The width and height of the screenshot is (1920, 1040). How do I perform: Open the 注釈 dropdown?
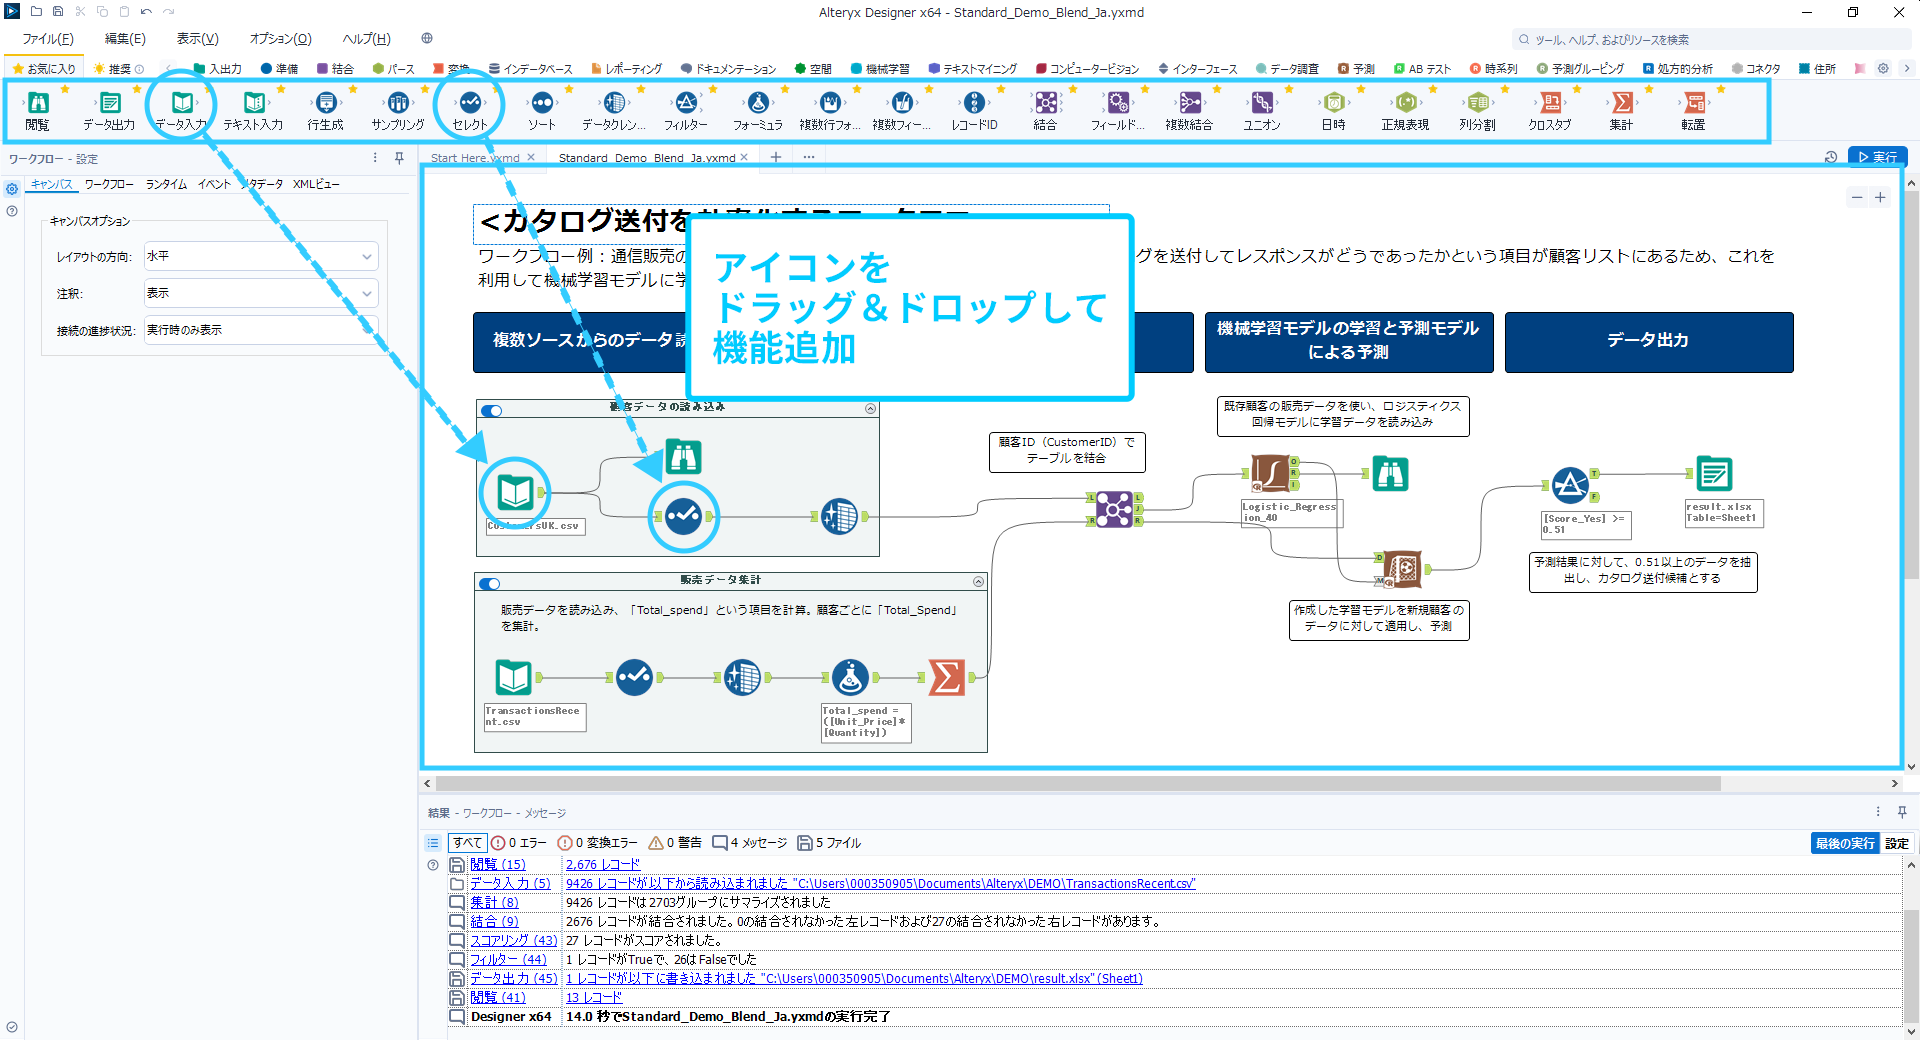261,293
